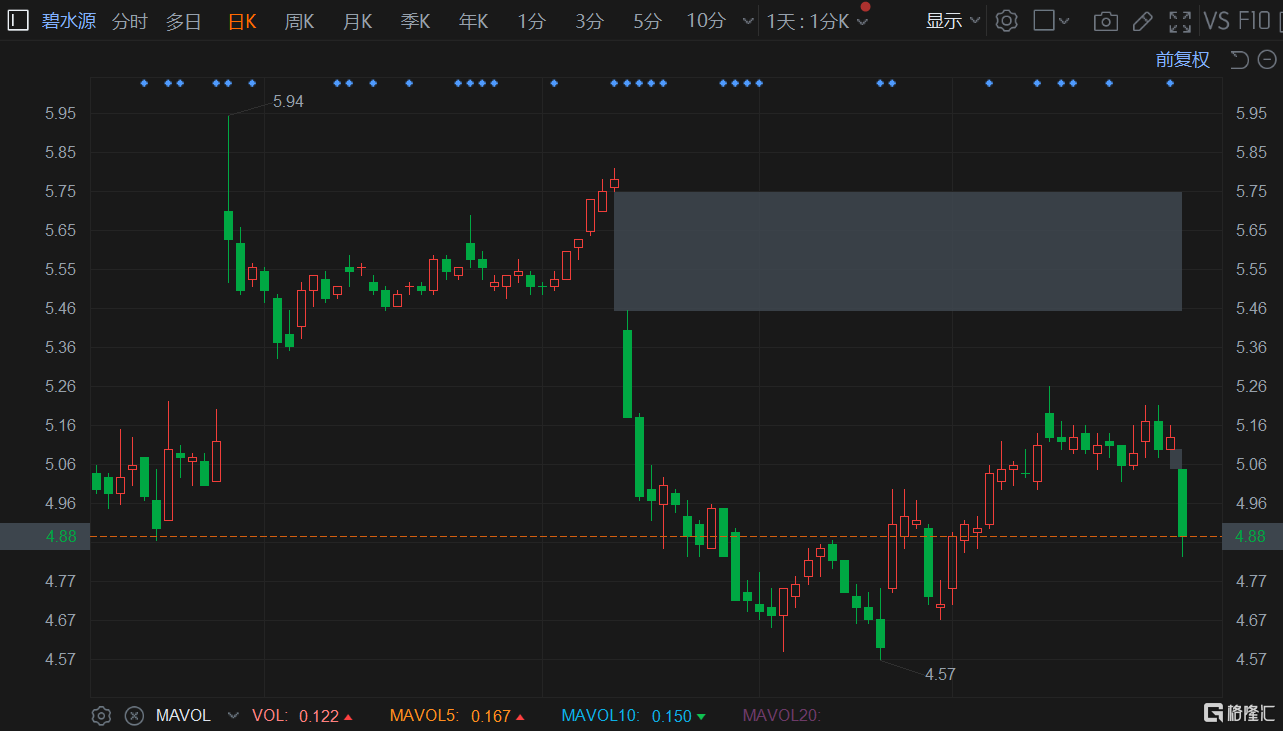Open chart settings gear in top toolbar

click(1007, 21)
